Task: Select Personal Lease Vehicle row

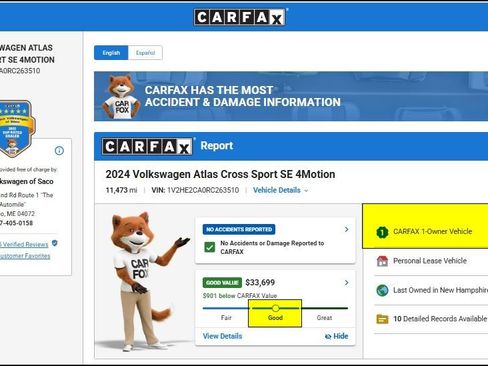Action: point(431,261)
